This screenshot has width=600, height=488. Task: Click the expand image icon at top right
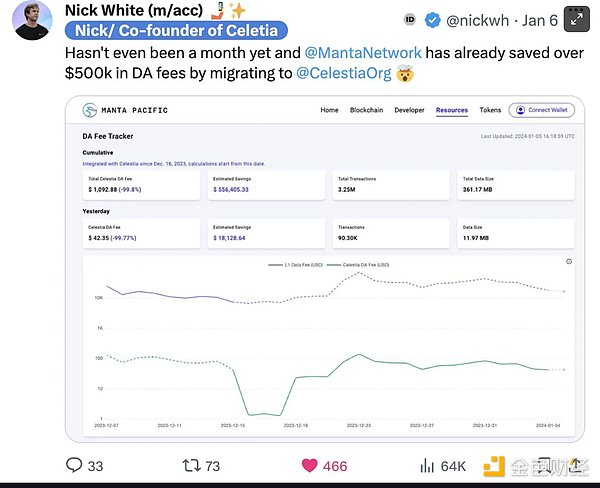coord(576,17)
